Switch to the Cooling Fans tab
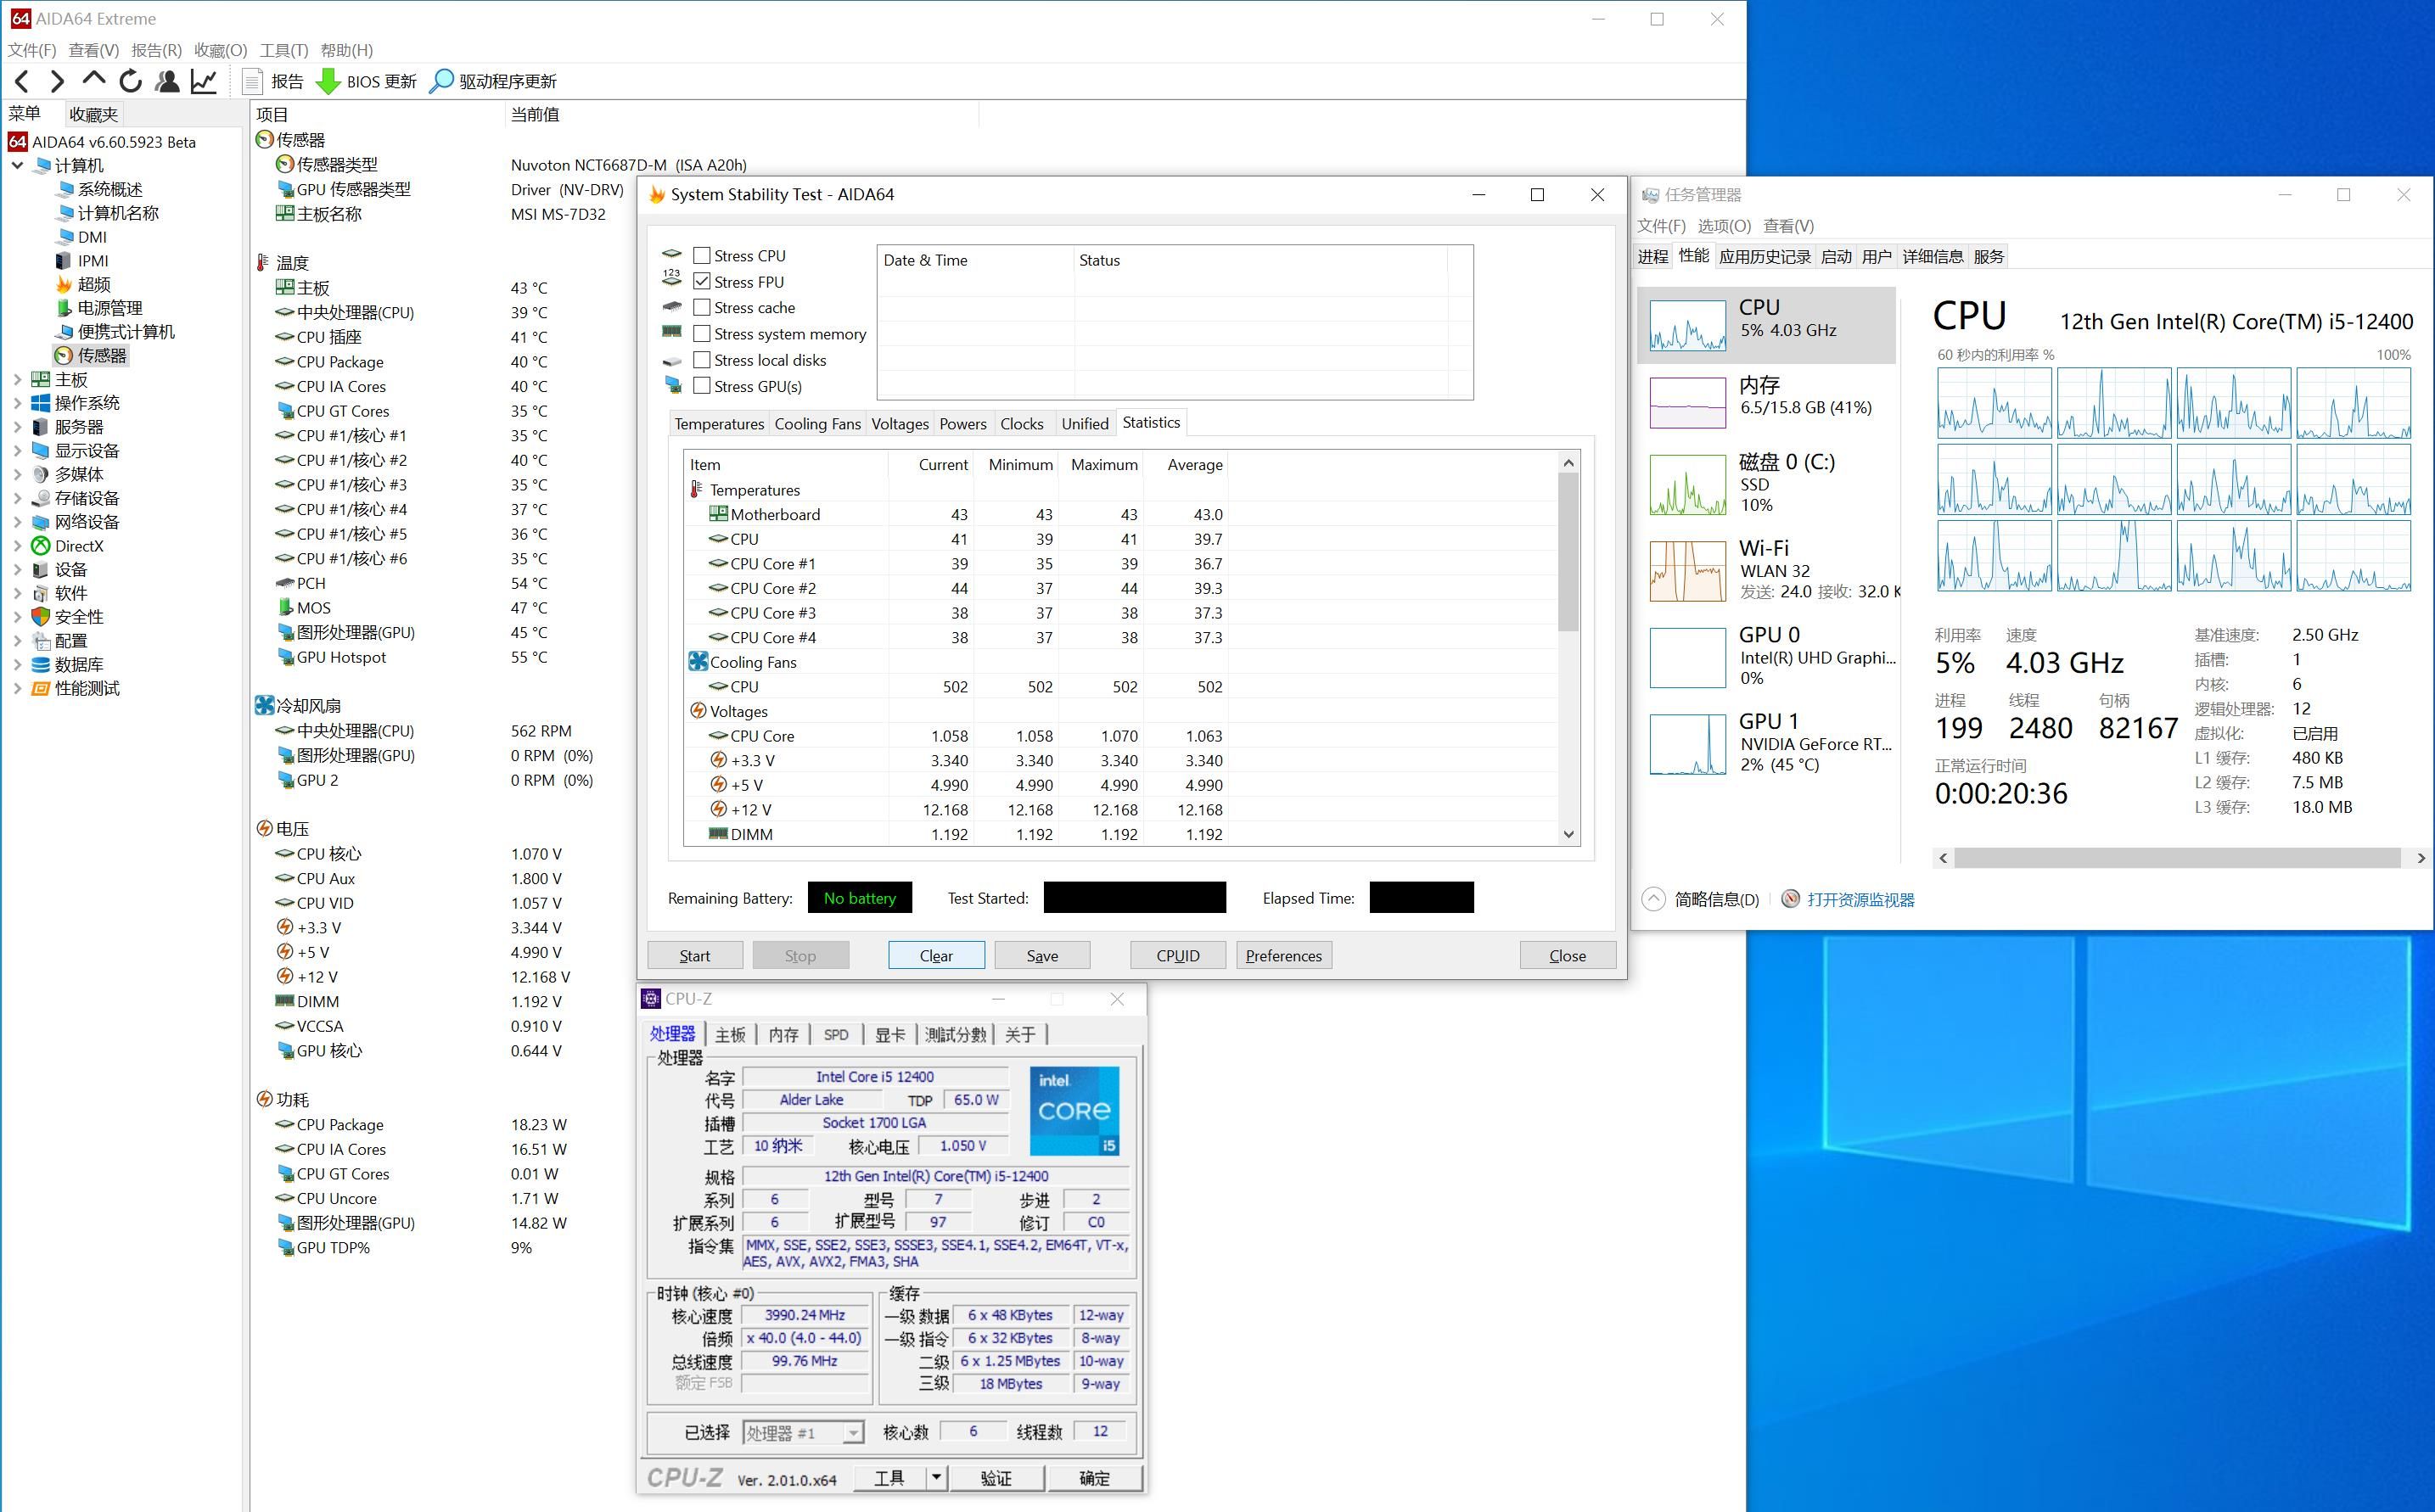 coord(817,424)
